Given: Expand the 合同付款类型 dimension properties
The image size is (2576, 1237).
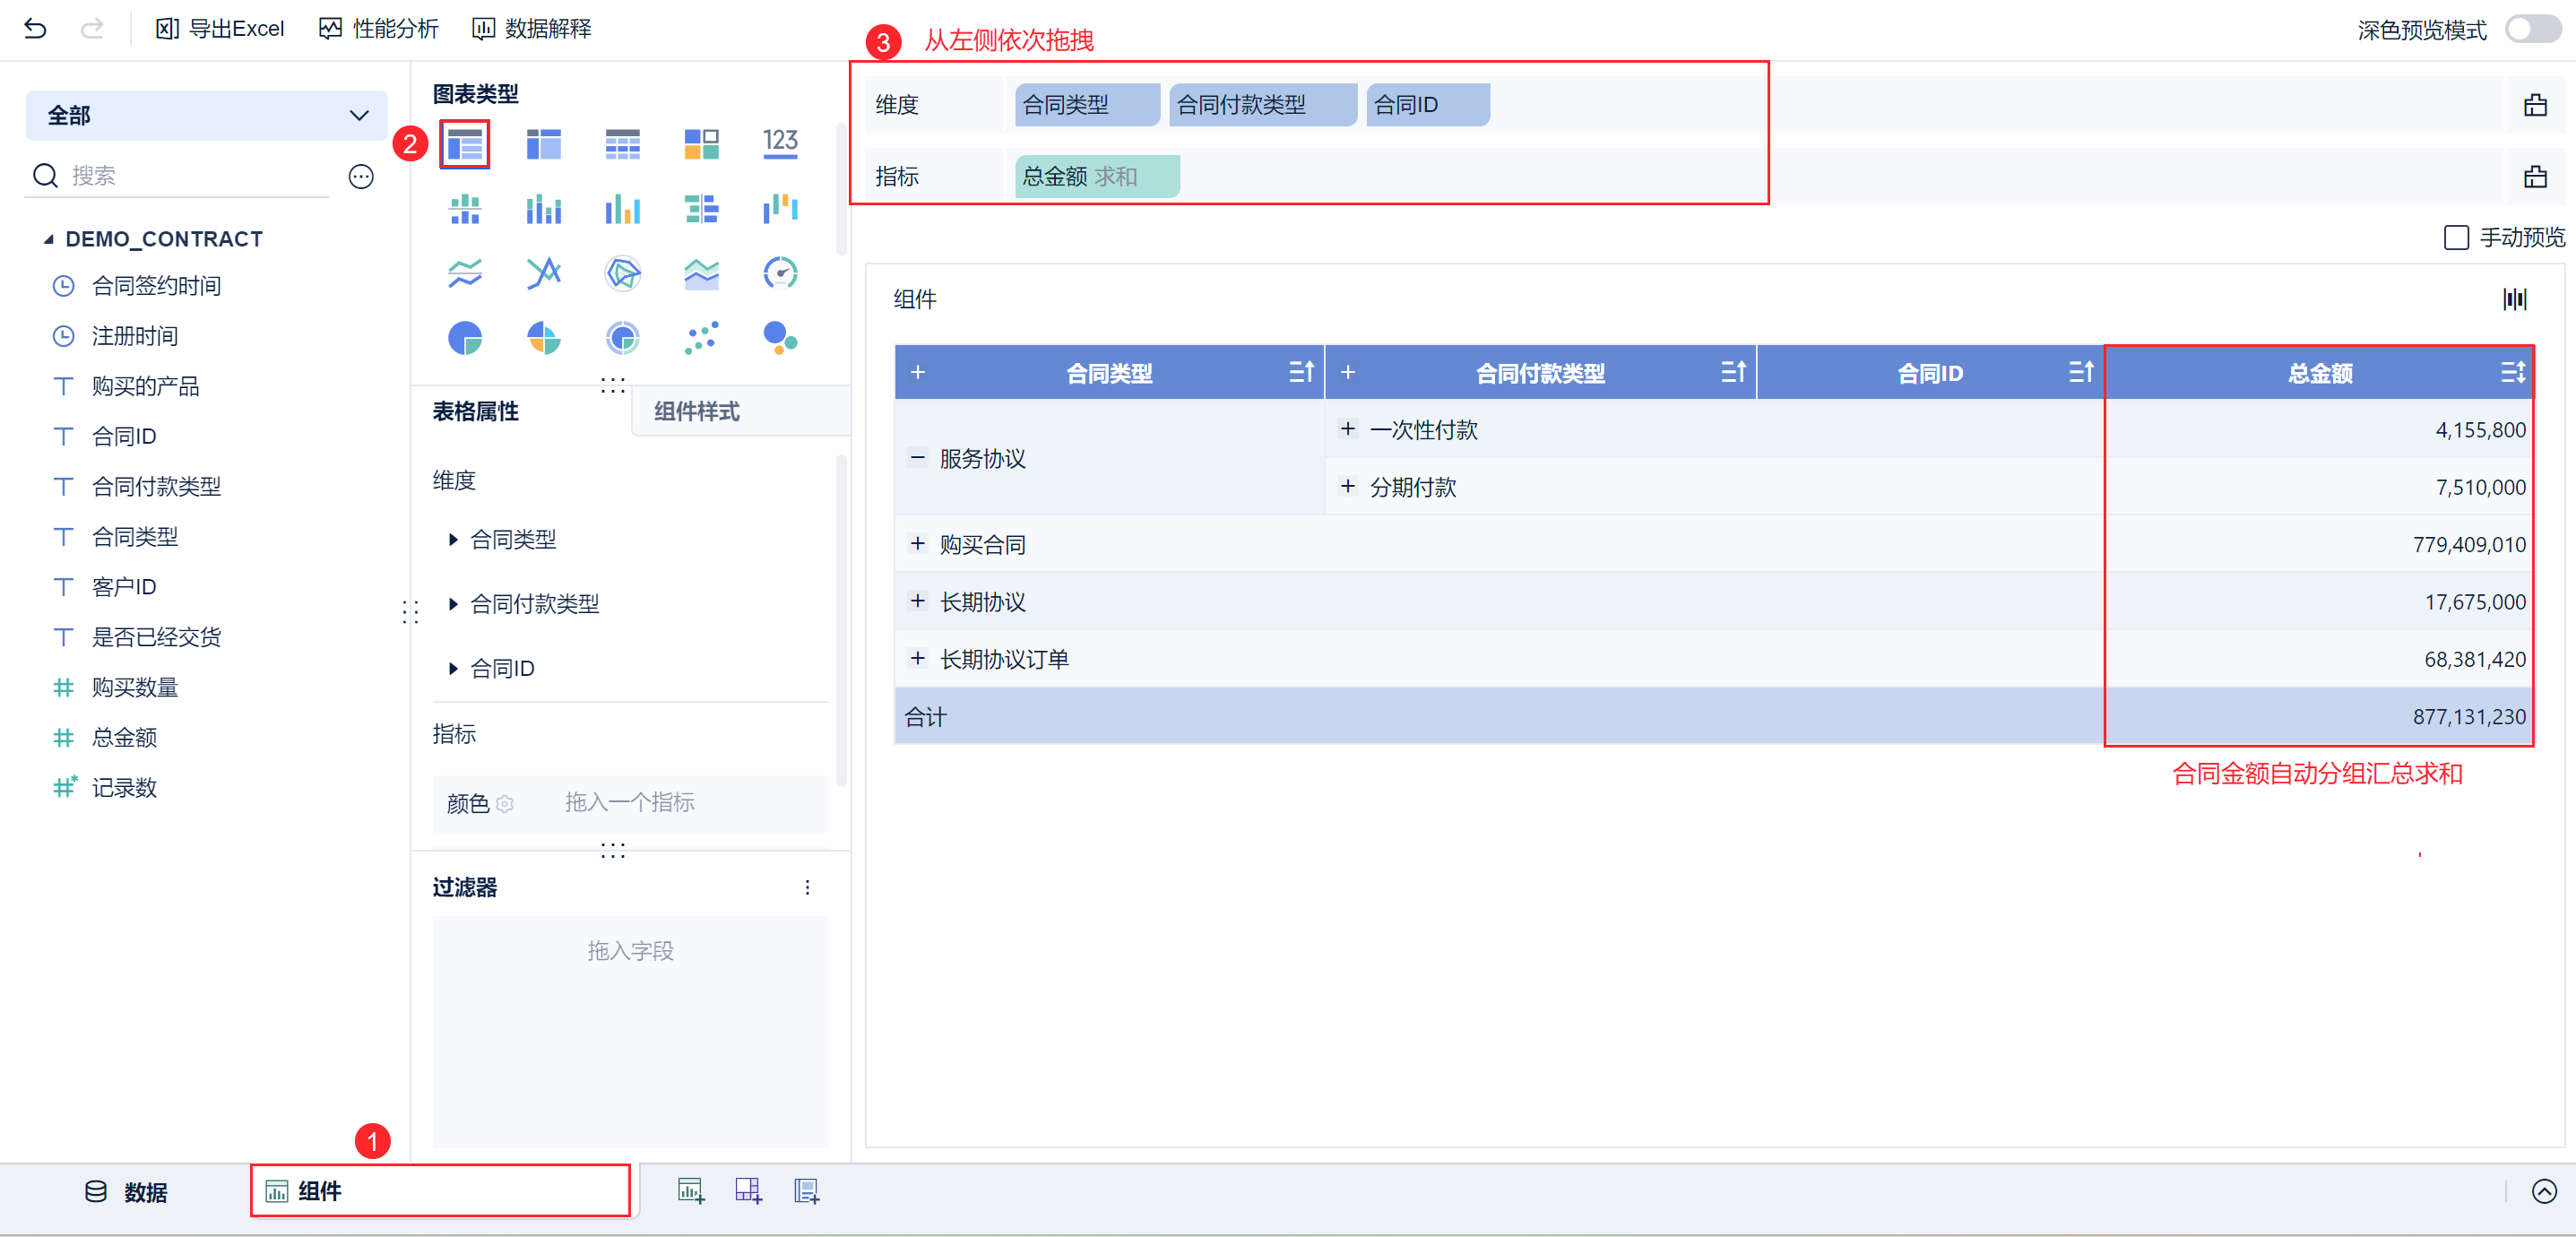Looking at the screenshot, I should click(453, 604).
